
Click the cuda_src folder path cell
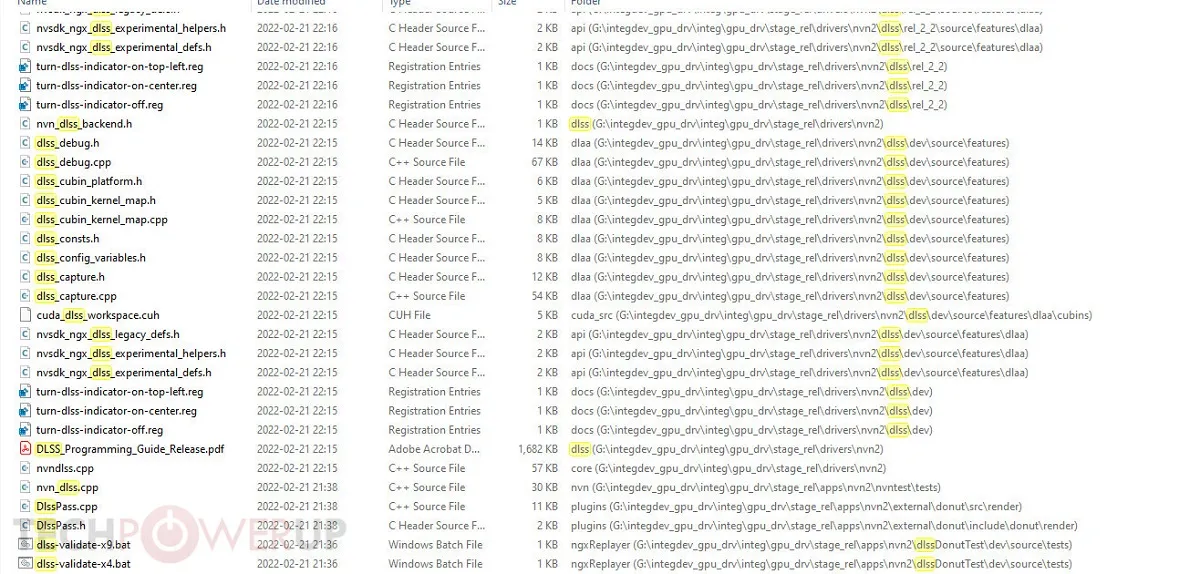(831, 315)
